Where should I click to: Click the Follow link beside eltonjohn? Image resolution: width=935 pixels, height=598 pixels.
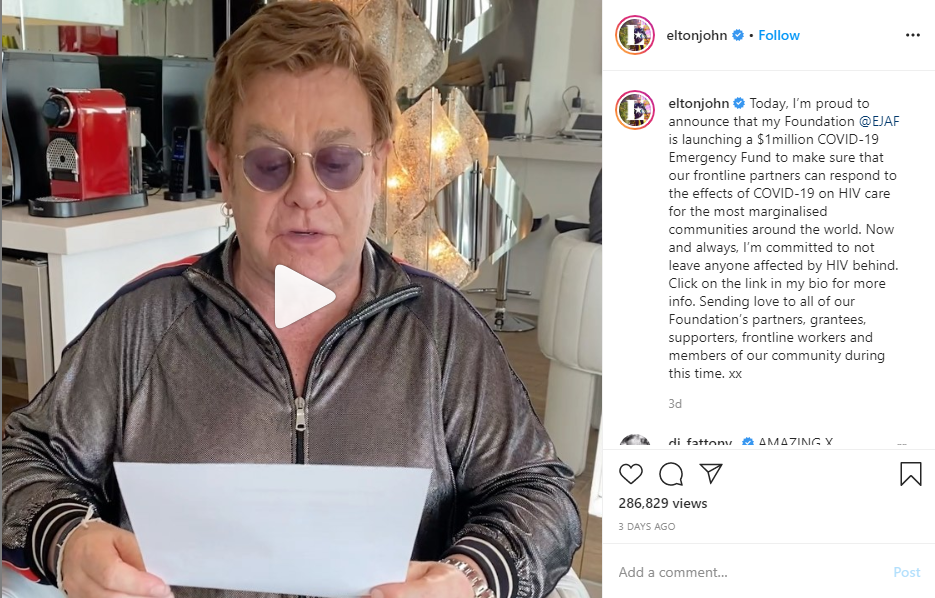point(779,35)
